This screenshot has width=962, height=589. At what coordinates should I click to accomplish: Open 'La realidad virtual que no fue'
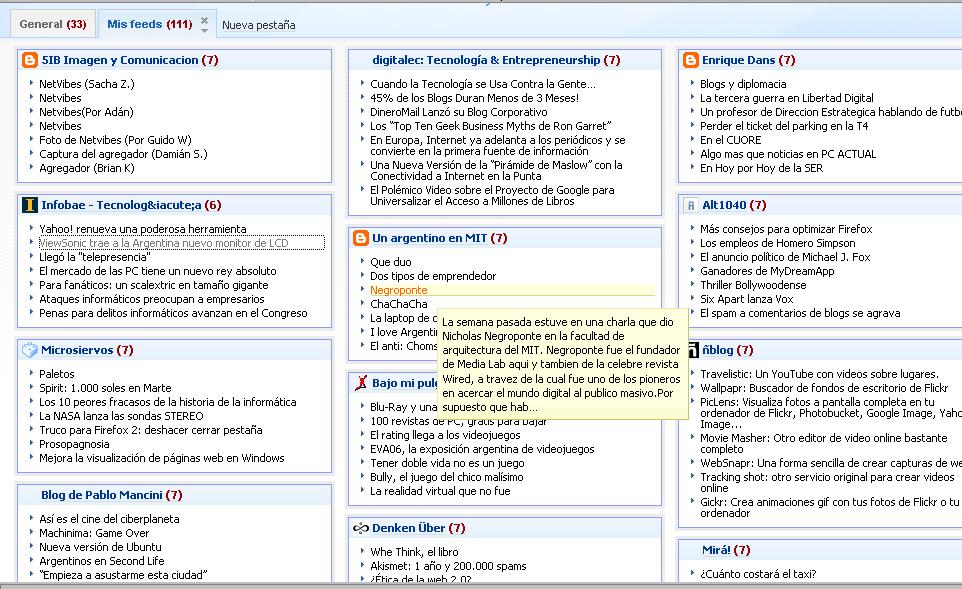click(440, 491)
